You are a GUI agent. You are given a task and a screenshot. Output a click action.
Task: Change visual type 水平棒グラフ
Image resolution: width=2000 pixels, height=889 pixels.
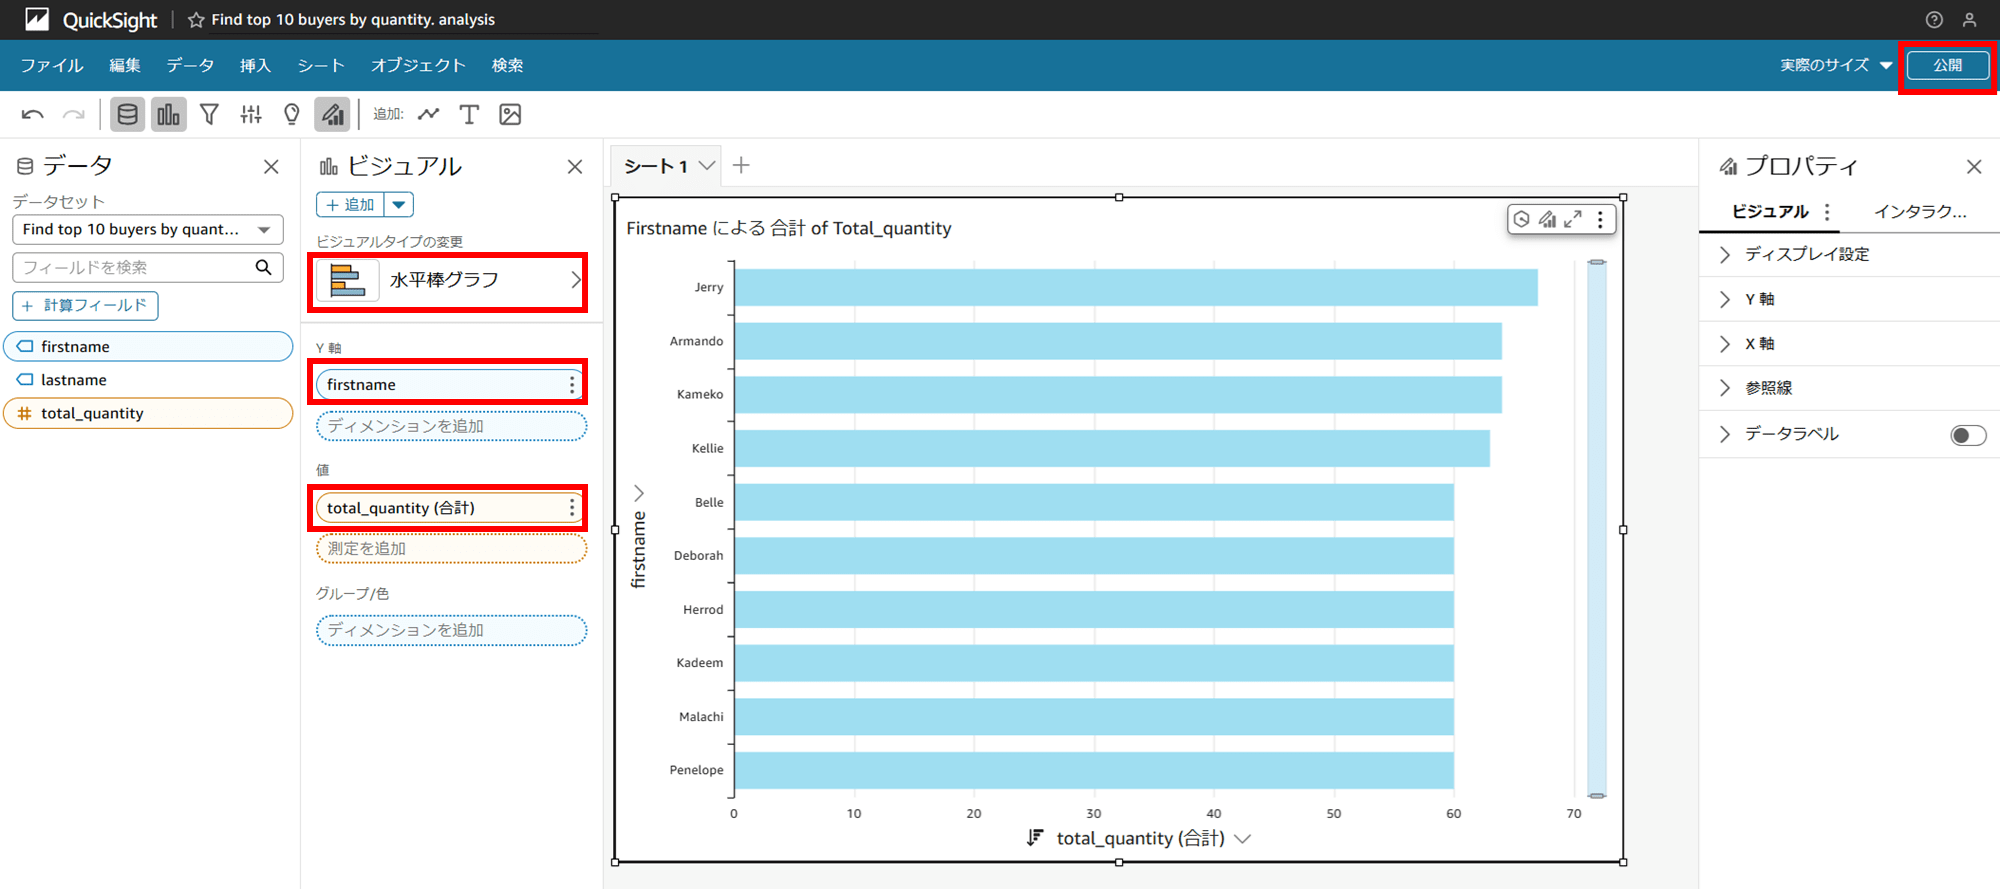click(x=450, y=281)
